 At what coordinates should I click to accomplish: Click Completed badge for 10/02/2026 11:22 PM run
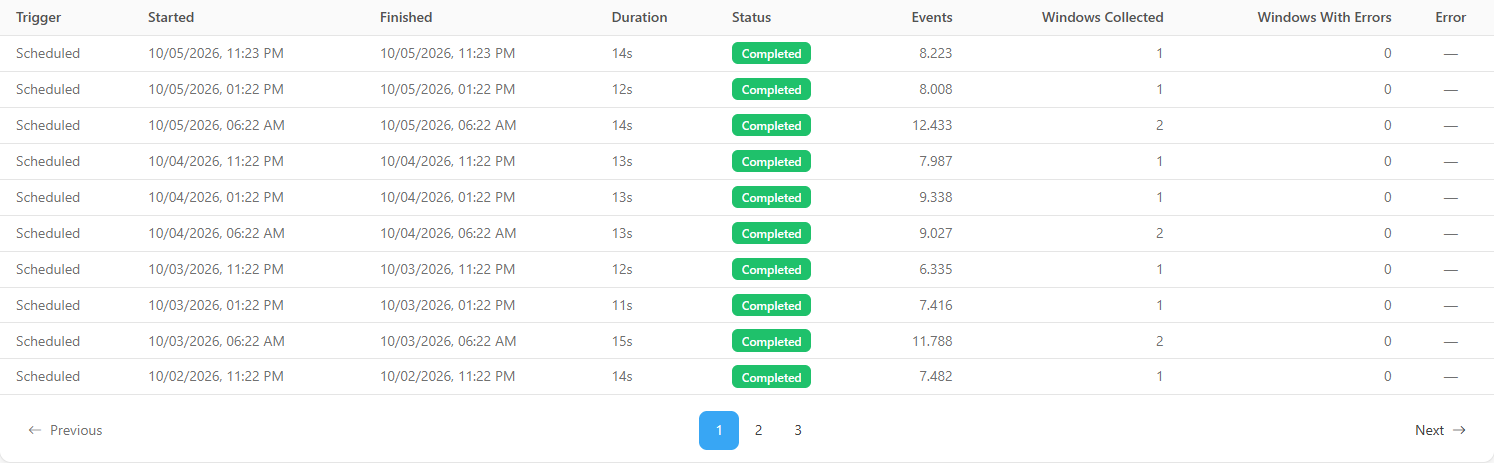tap(771, 378)
